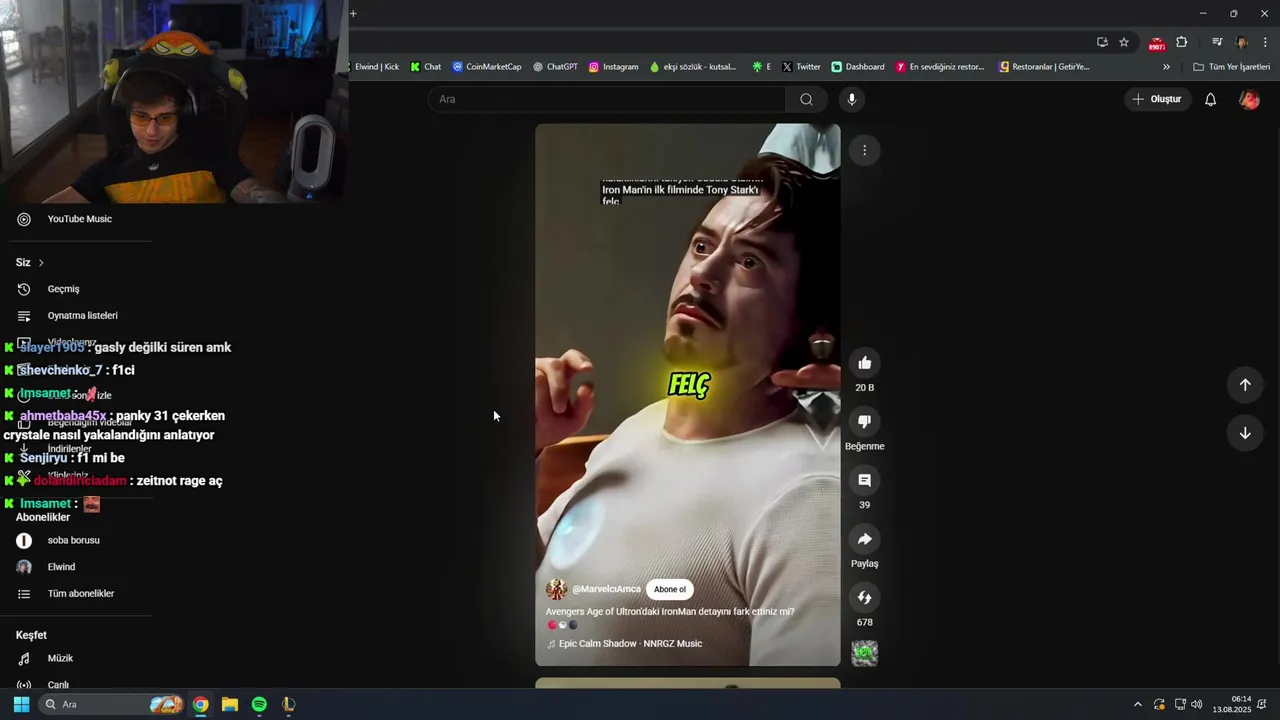Image resolution: width=1280 pixels, height=720 pixels.
Task: Open the Chrome profile avatar
Action: tap(1242, 42)
